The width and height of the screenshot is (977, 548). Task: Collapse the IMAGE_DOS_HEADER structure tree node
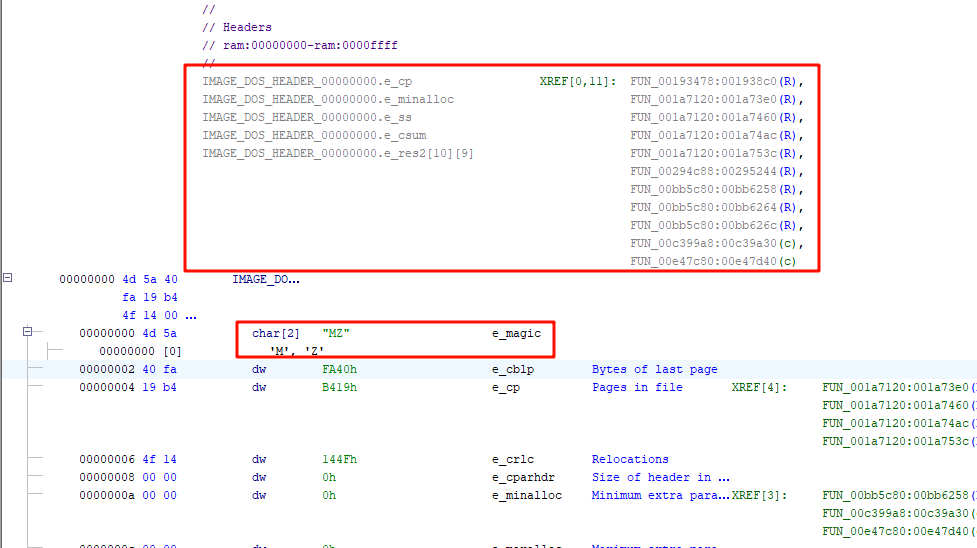click(x=8, y=279)
